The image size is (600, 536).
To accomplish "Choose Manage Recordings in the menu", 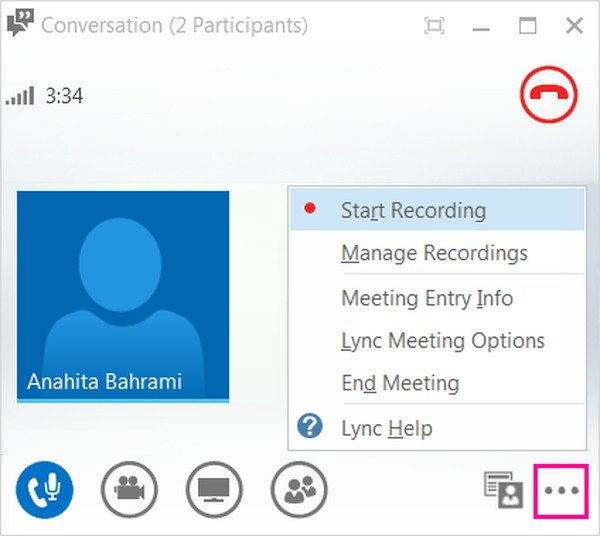I will coord(434,253).
